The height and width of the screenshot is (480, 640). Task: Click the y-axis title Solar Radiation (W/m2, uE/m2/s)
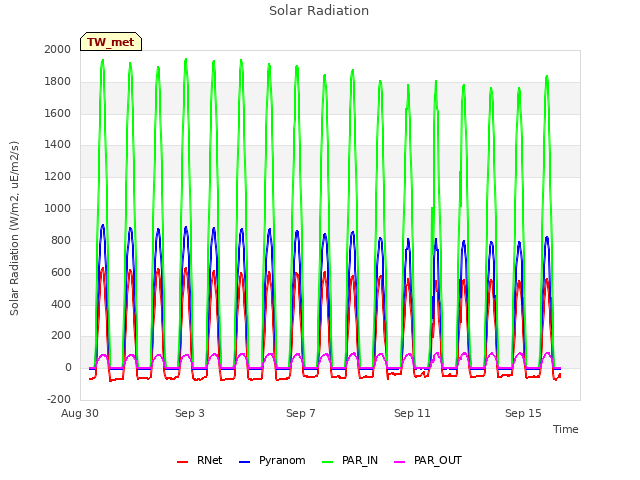pyautogui.click(x=14, y=228)
